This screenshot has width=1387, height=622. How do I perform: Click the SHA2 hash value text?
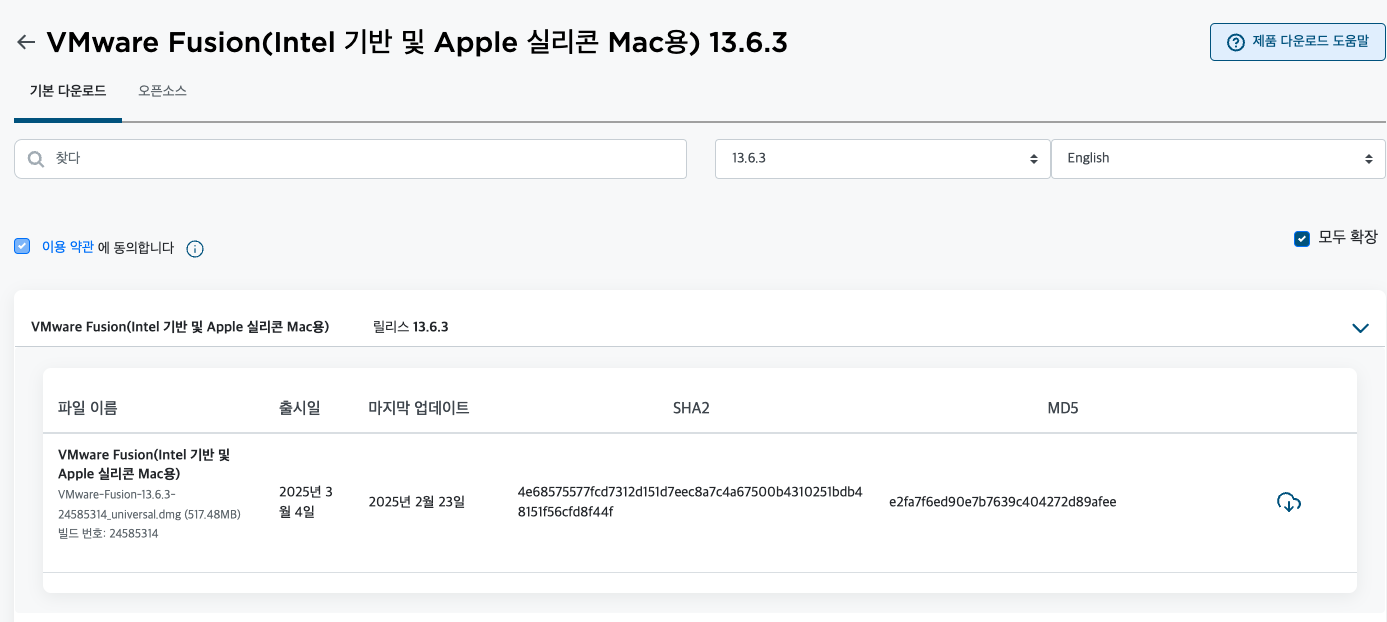(x=690, y=502)
